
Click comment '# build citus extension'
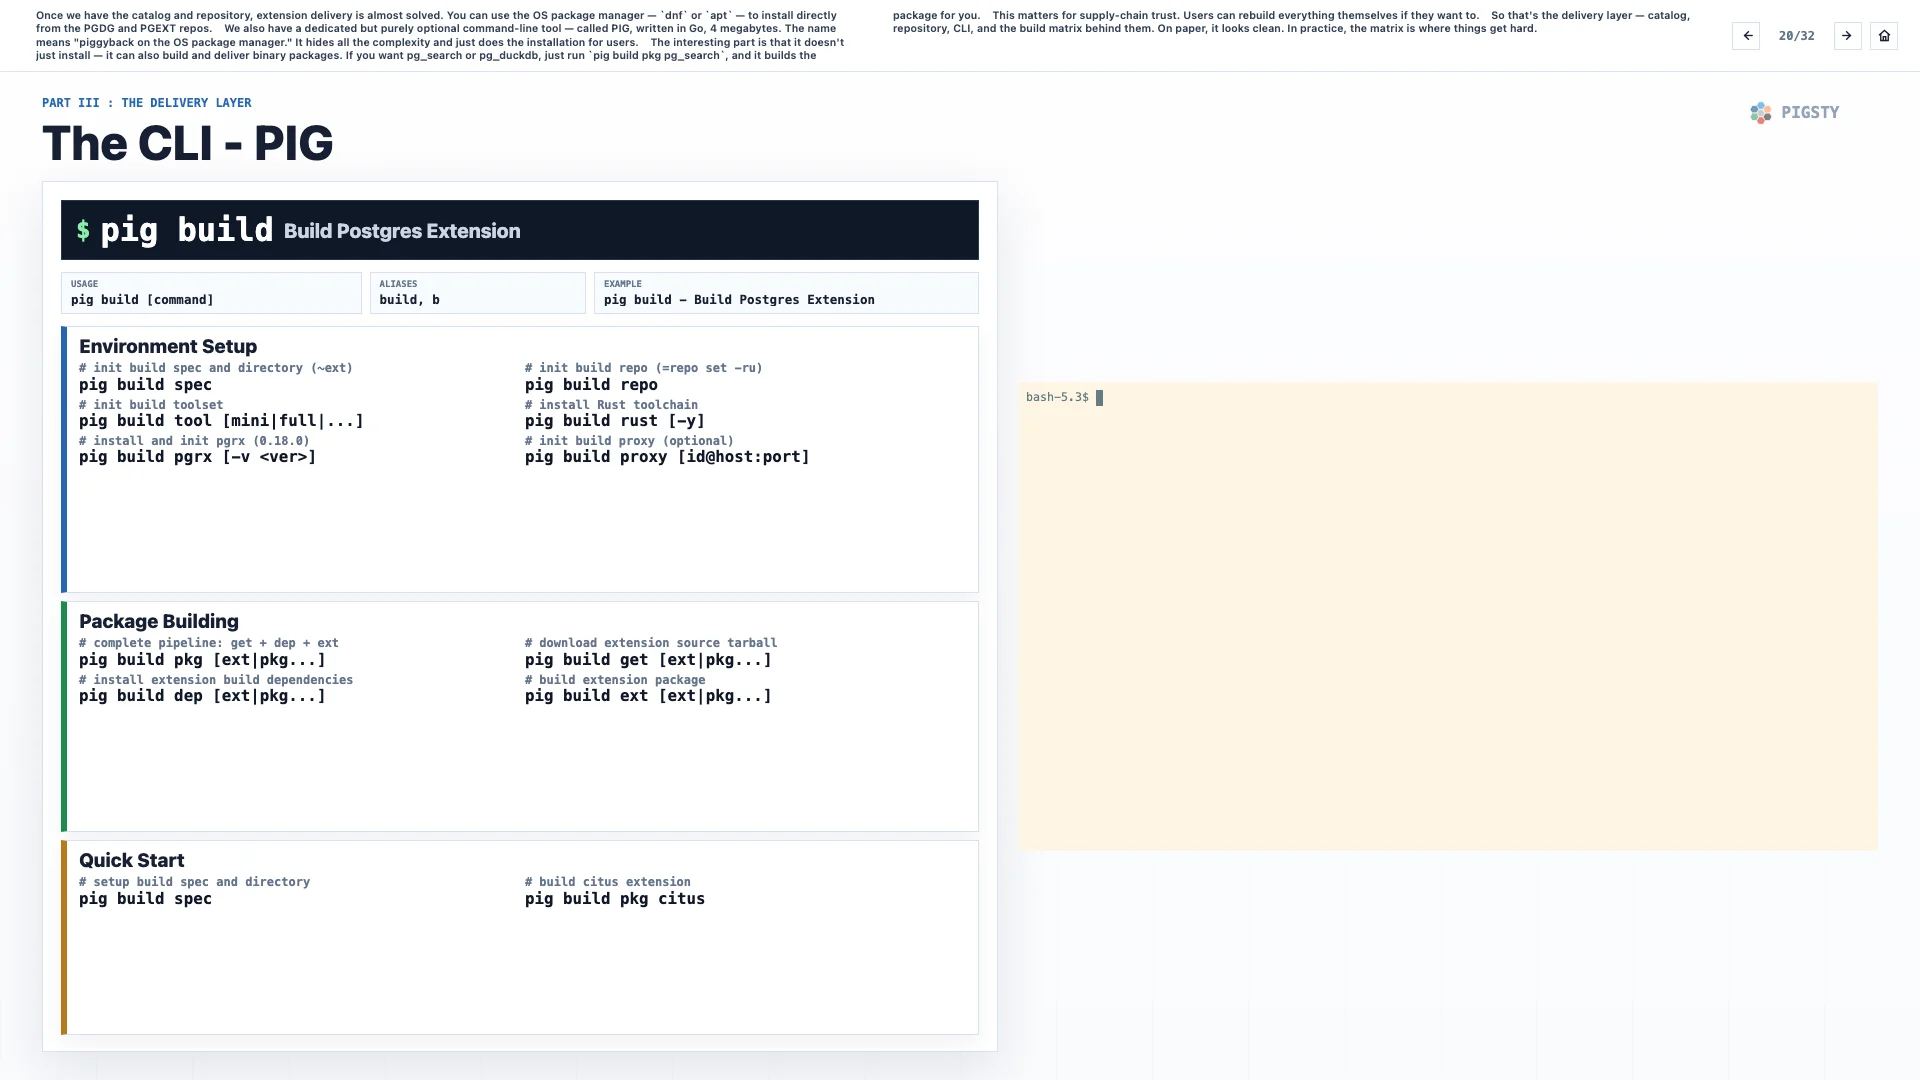tap(608, 882)
